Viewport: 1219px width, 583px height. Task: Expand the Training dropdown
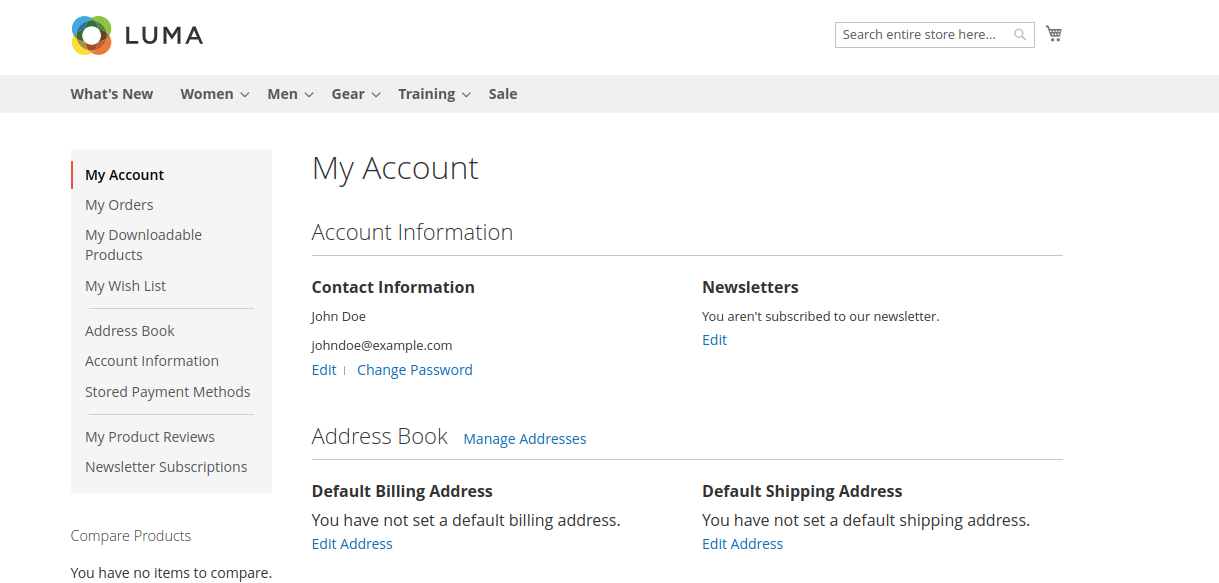pos(427,93)
